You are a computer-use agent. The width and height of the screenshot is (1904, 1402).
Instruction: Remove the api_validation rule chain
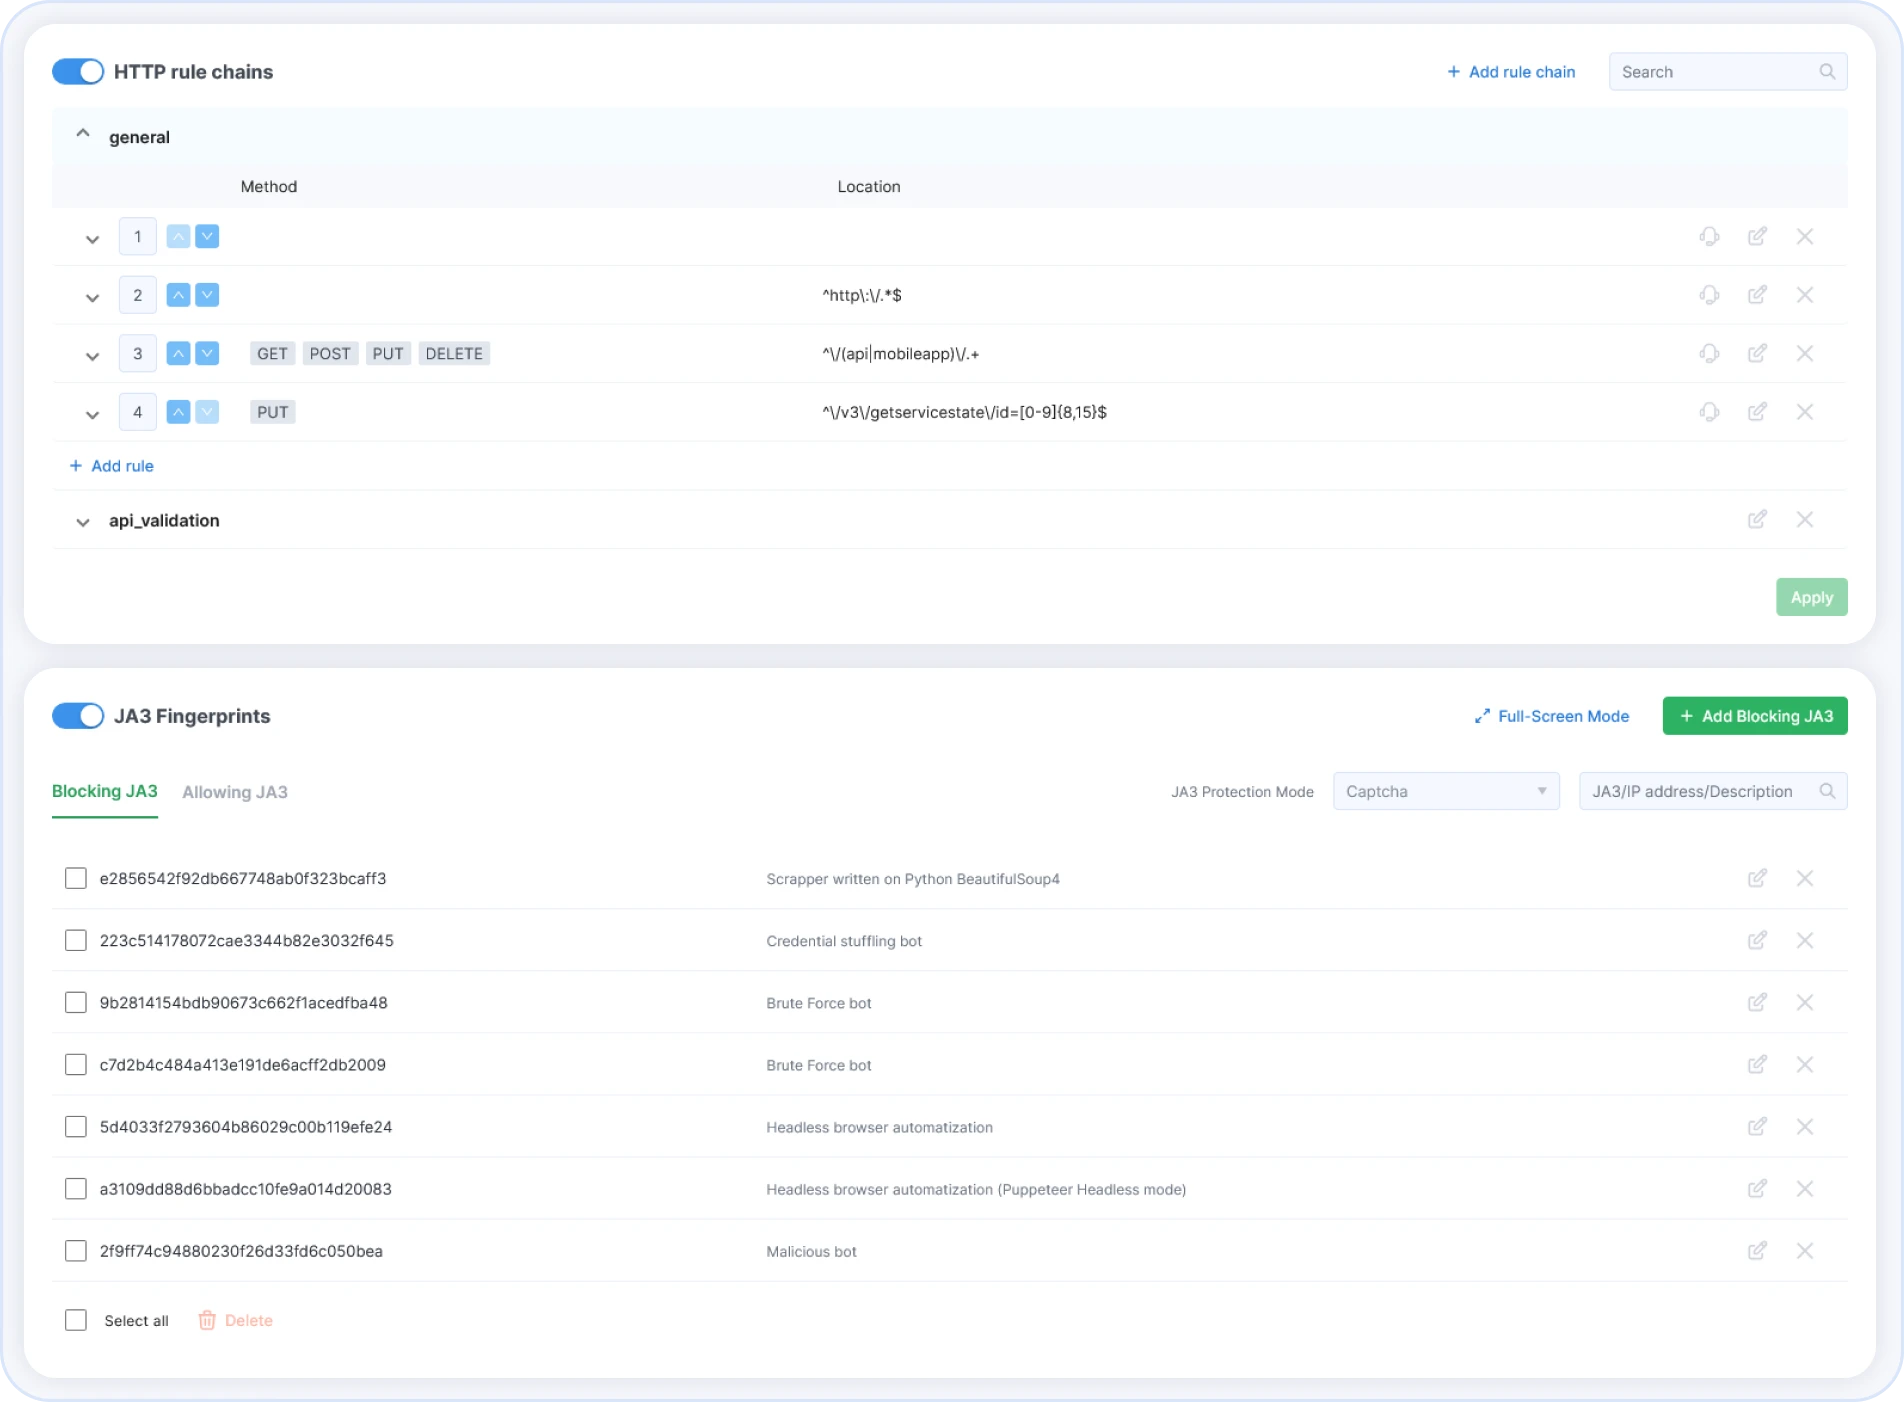1805,520
